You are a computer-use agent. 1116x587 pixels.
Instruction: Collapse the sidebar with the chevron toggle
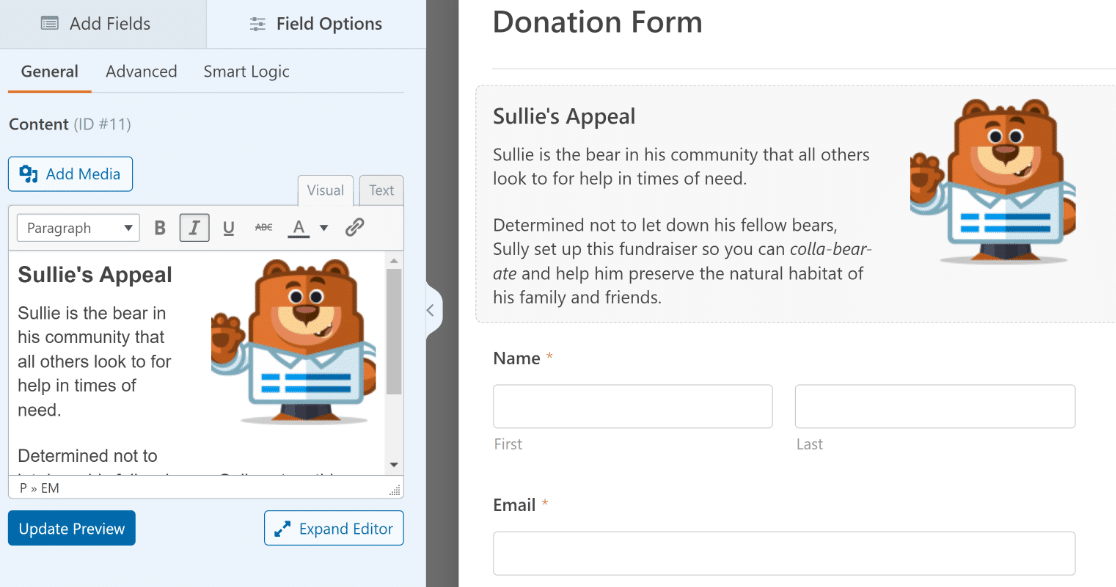pyautogui.click(x=431, y=310)
